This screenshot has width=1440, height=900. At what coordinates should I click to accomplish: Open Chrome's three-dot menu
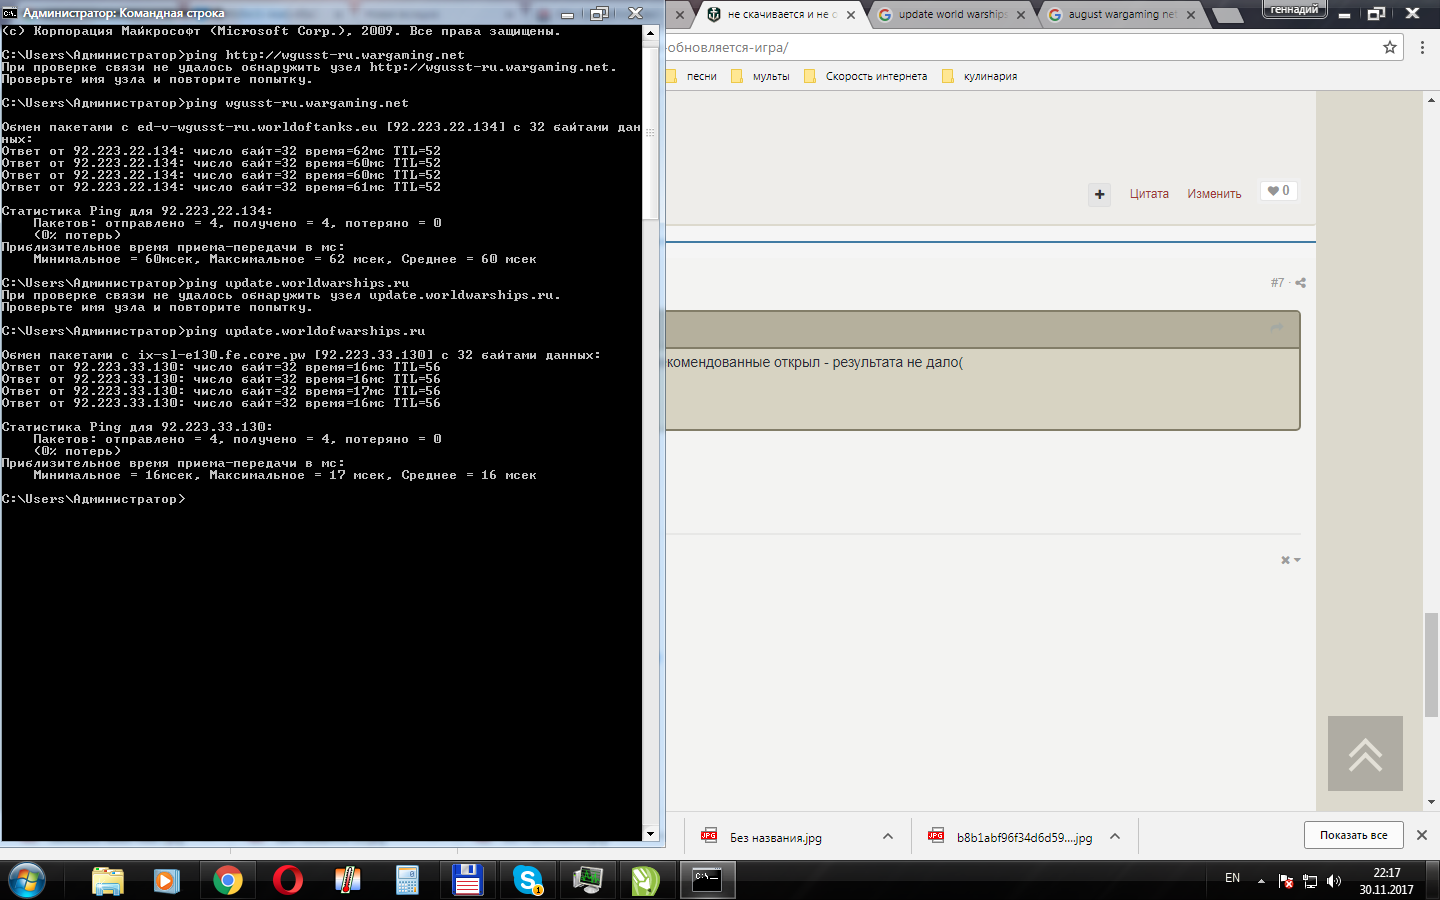pyautogui.click(x=1422, y=47)
